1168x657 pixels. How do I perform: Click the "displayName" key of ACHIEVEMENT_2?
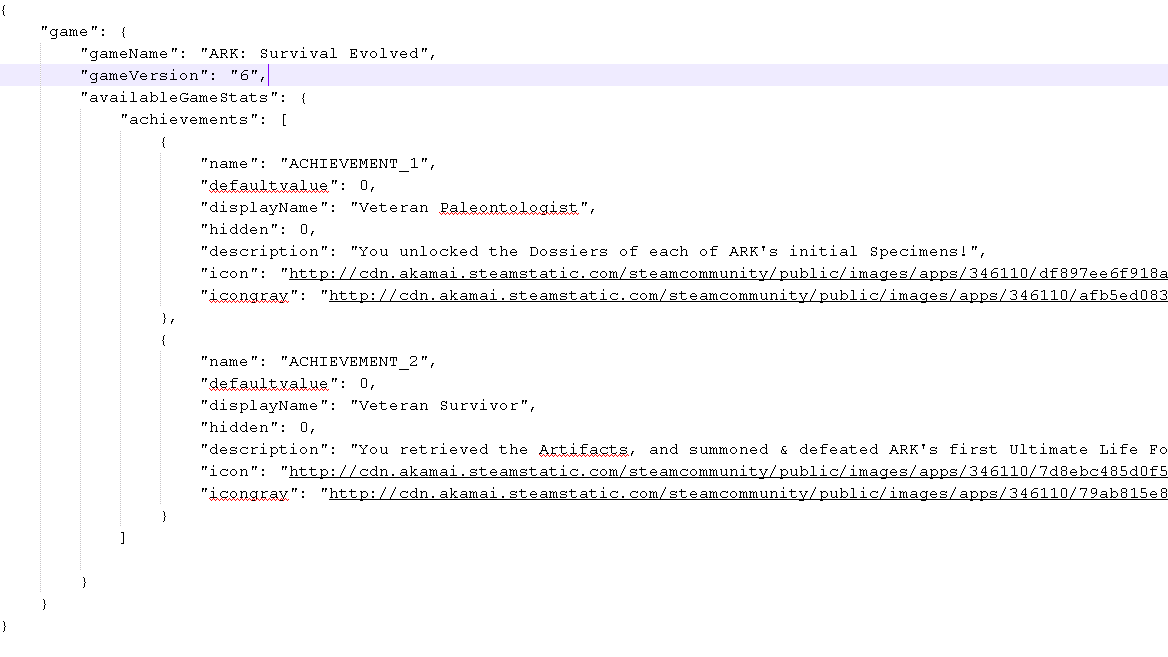[263, 405]
